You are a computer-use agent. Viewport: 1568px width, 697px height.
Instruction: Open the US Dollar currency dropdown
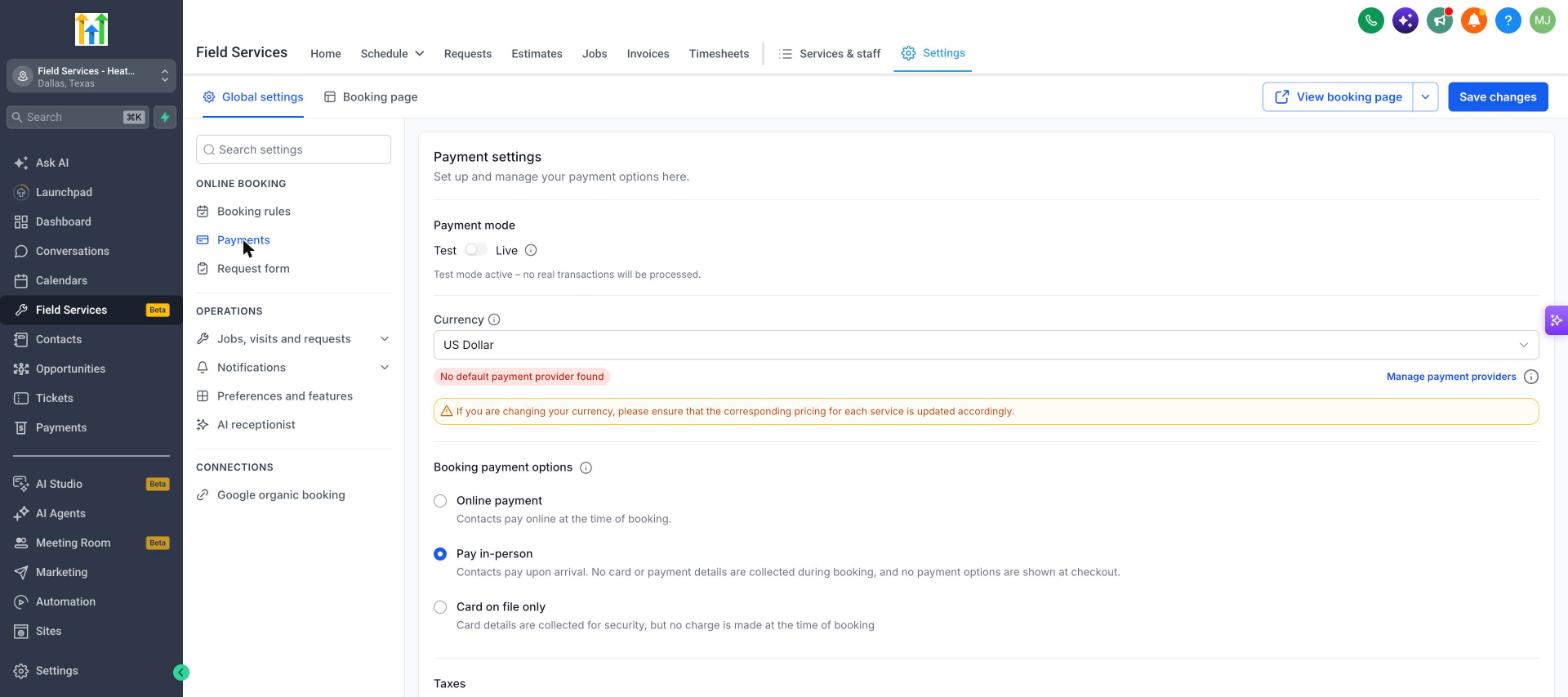point(985,345)
